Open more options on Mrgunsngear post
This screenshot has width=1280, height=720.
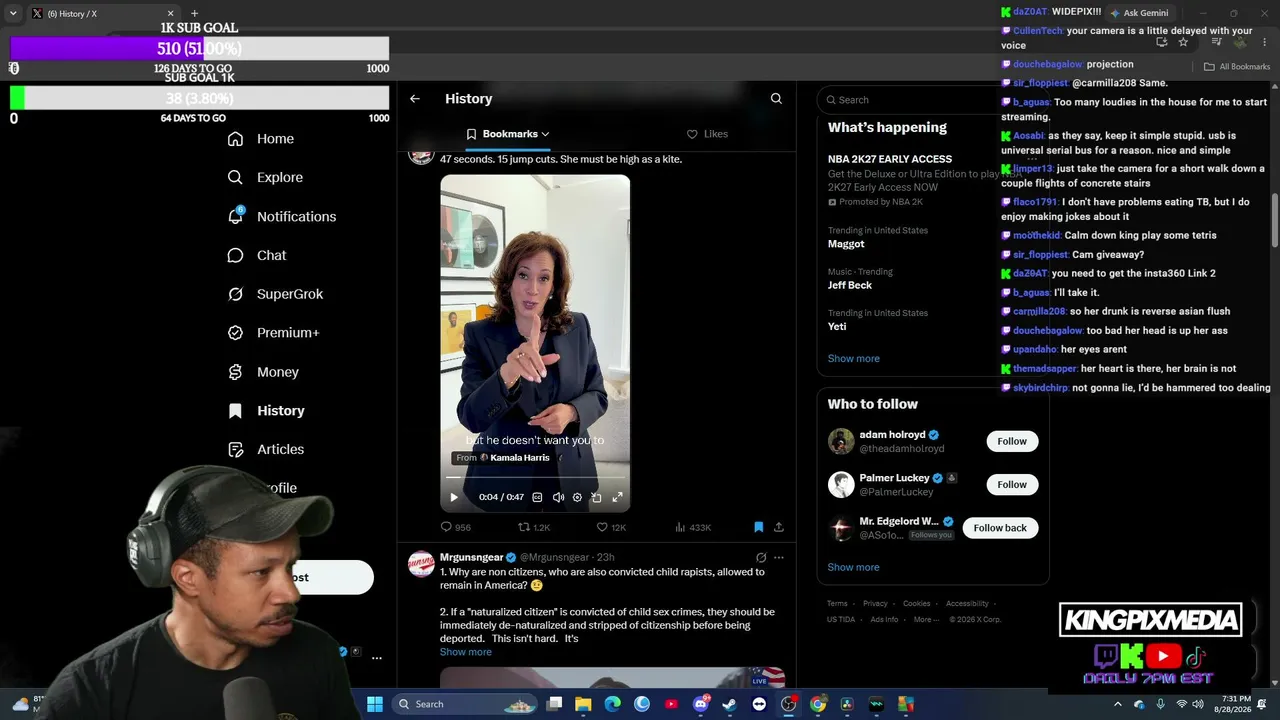779,557
